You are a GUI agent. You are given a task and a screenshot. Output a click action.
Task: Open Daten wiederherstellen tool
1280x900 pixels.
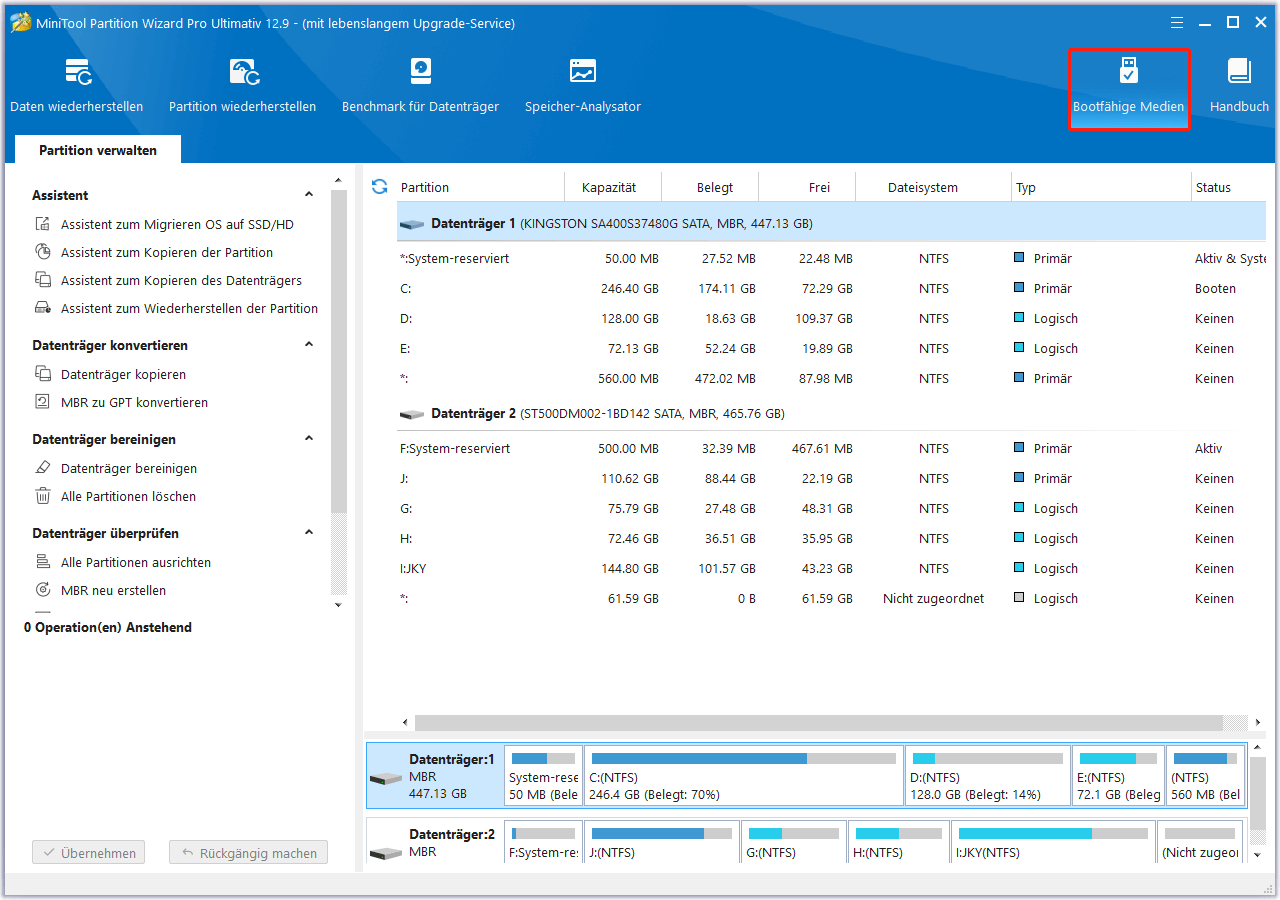tap(77, 86)
